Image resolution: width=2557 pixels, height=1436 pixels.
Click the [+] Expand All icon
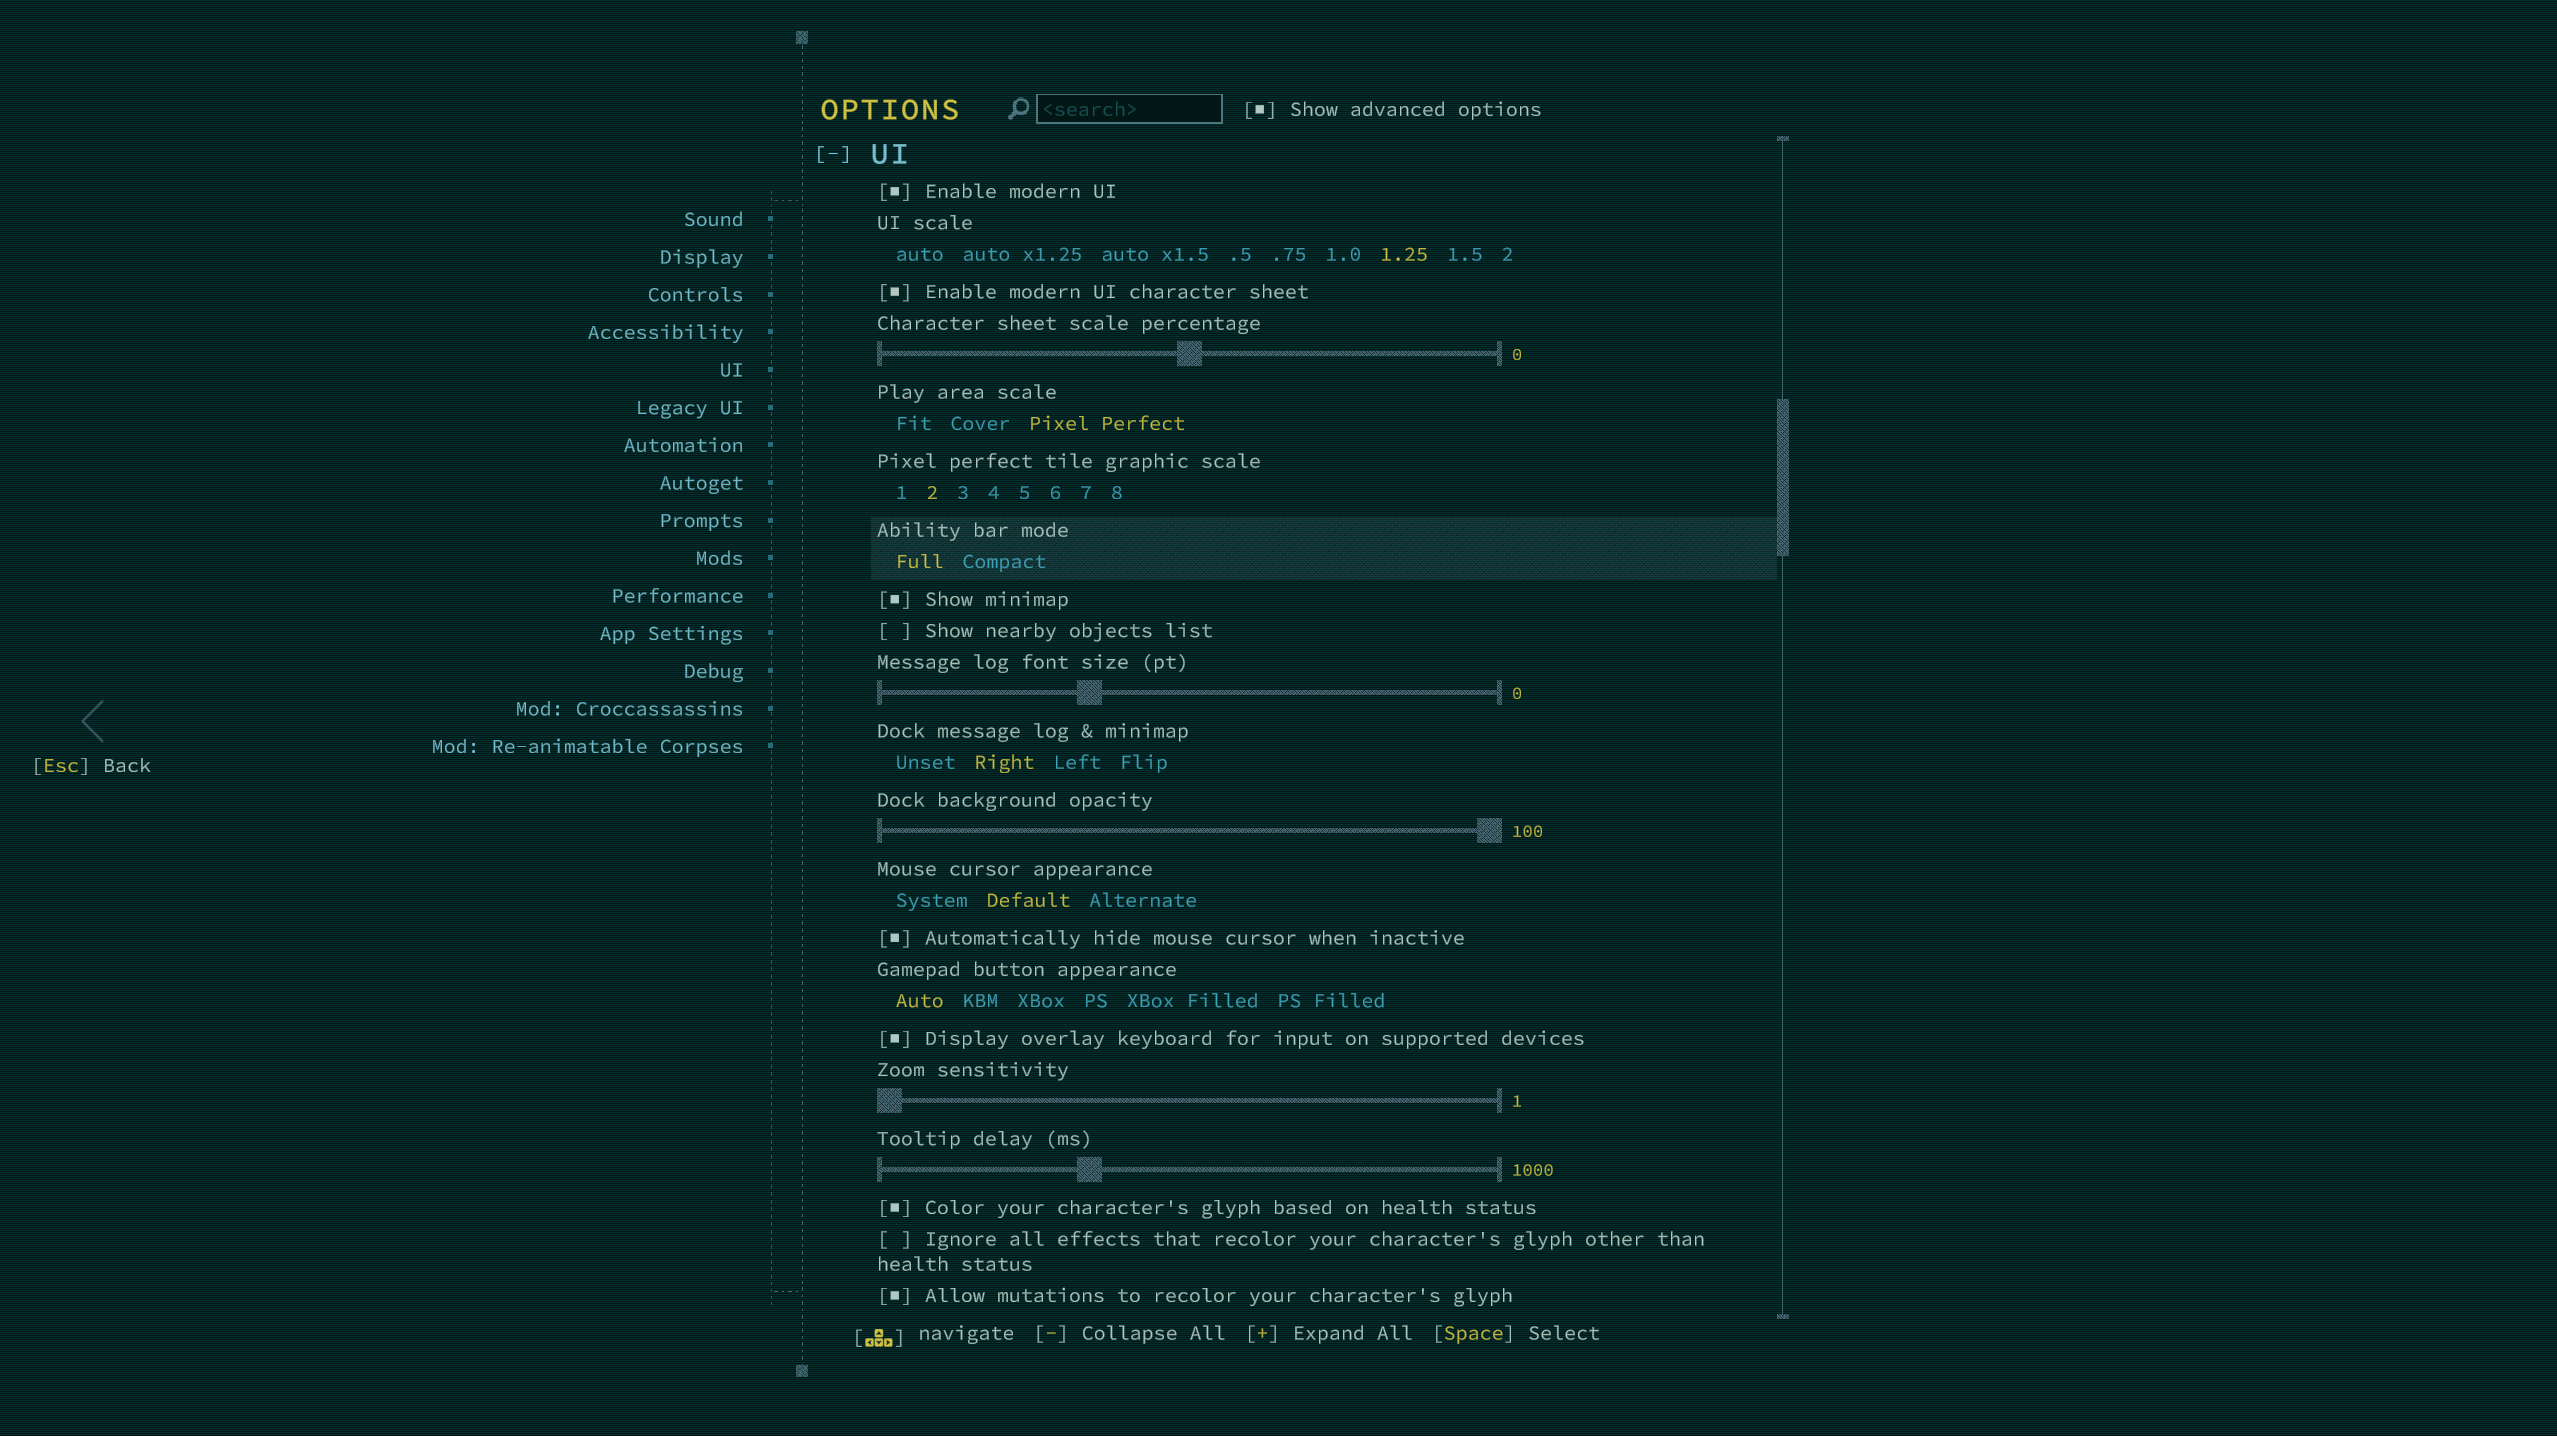coord(1262,1333)
